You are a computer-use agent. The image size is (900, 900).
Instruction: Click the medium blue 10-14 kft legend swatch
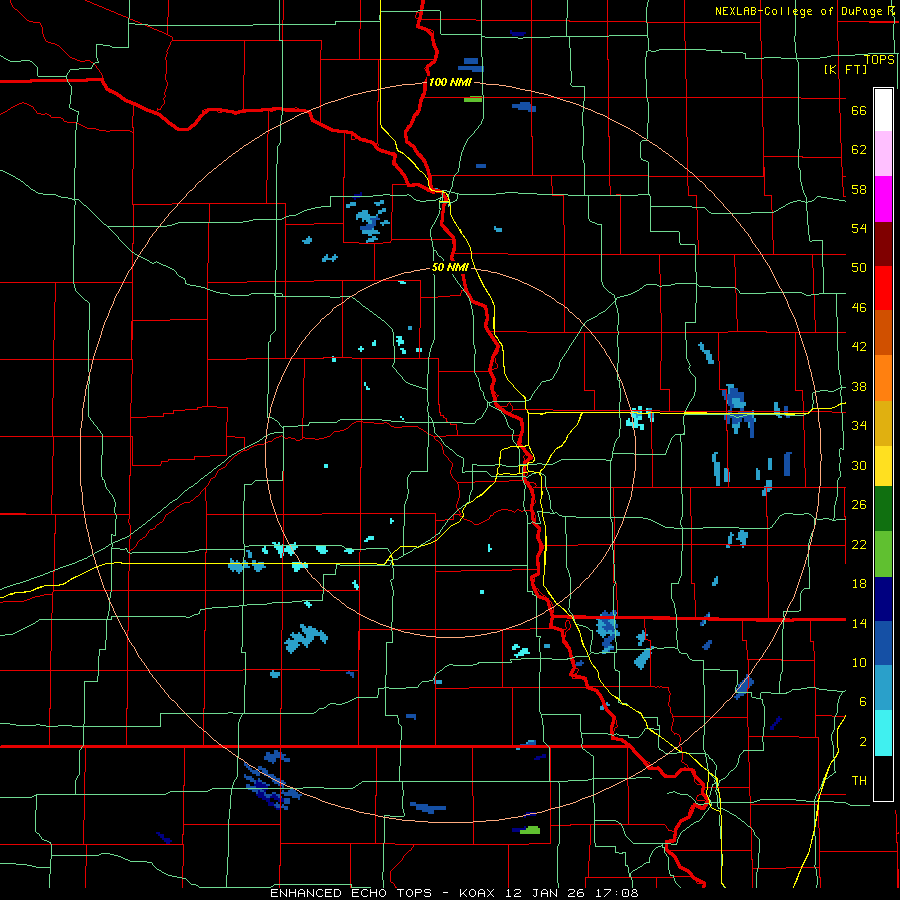pos(883,643)
